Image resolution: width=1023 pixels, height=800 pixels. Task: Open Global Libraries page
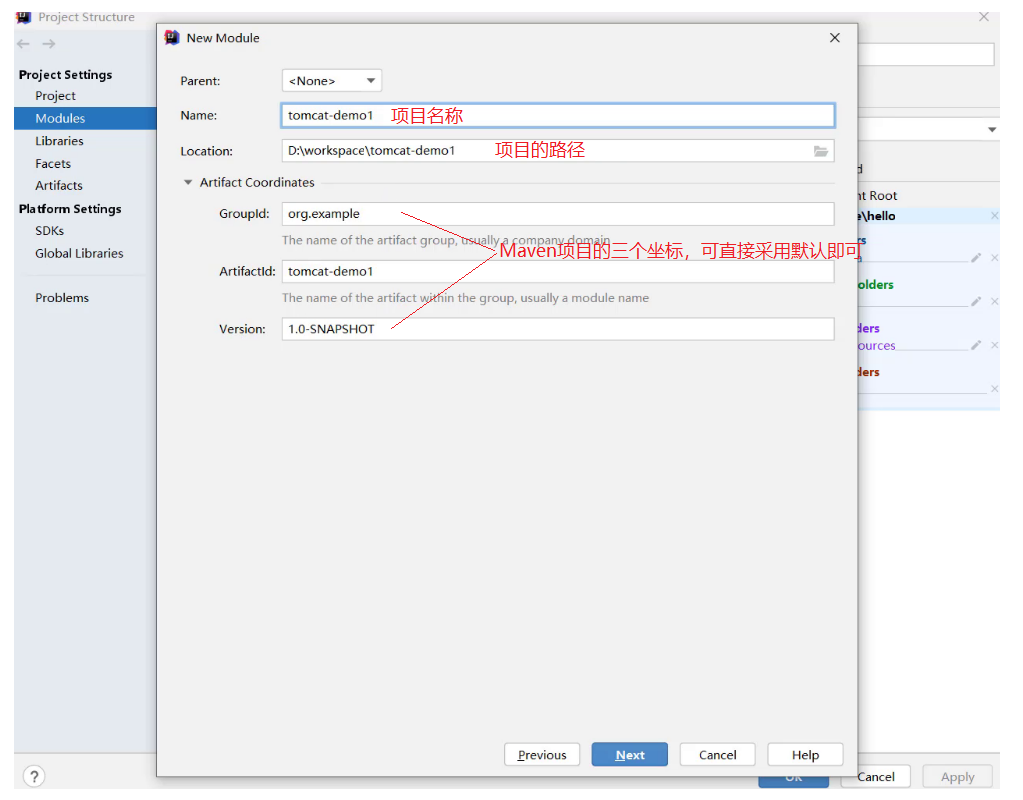(79, 253)
